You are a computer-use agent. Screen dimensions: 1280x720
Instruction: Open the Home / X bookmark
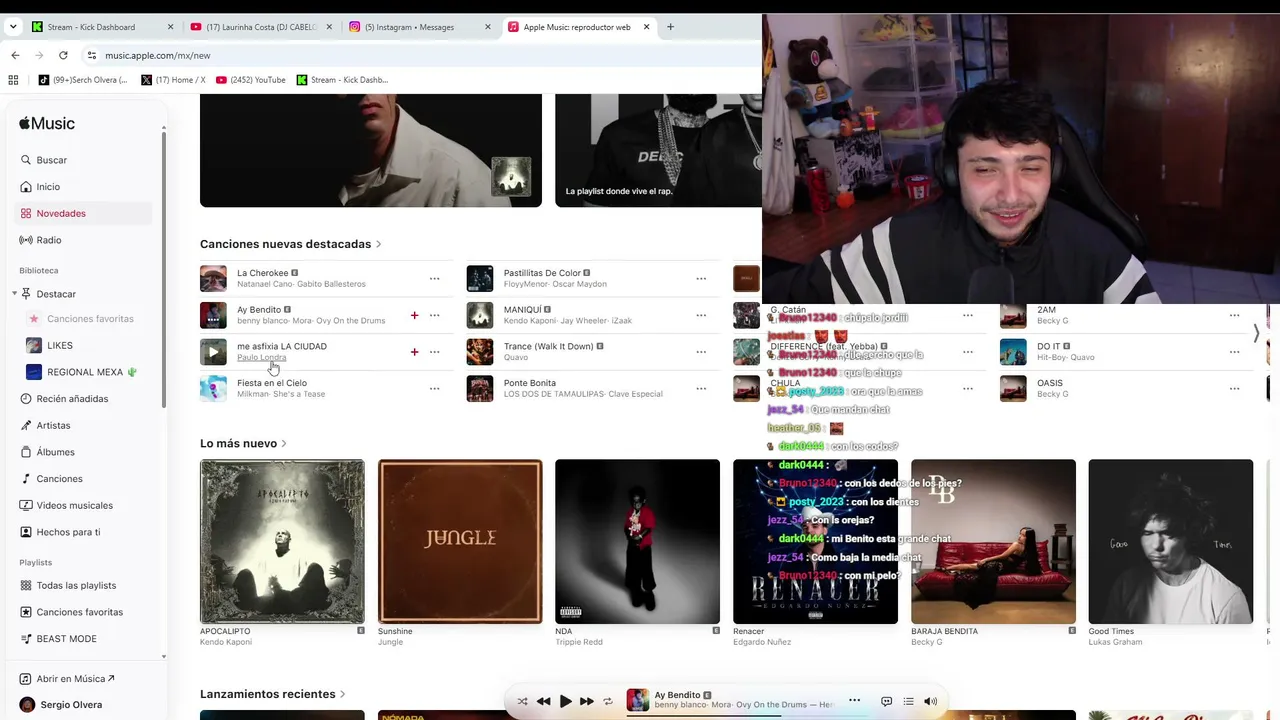tap(173, 80)
